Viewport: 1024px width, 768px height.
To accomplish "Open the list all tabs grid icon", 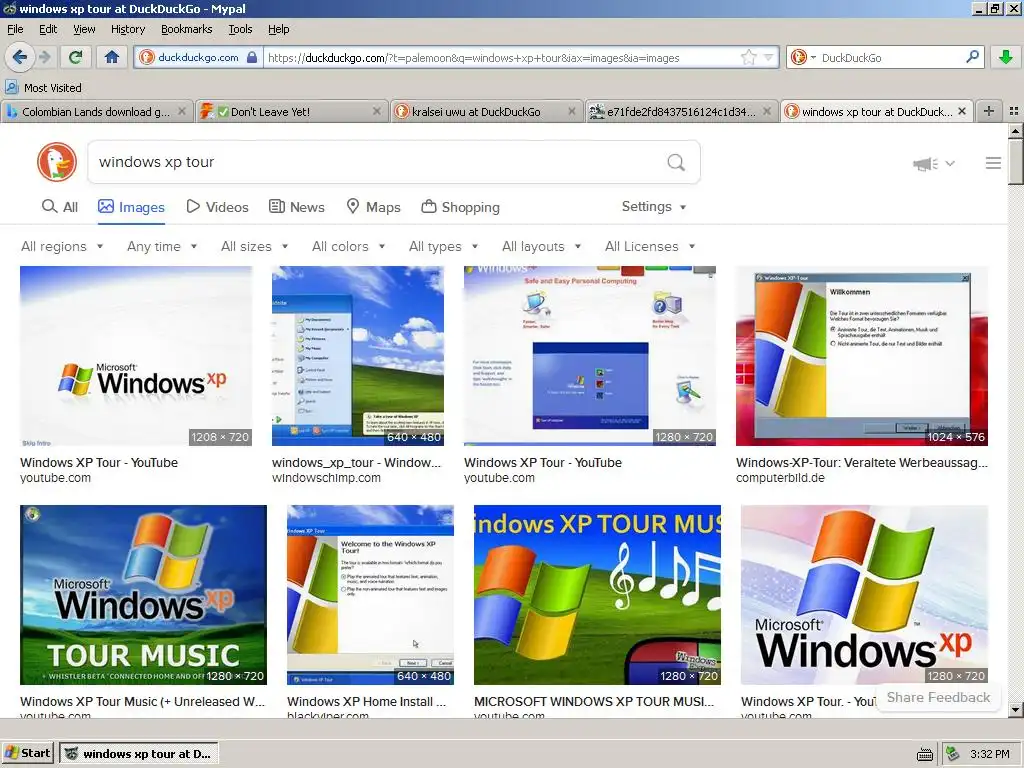I will 1014,111.
